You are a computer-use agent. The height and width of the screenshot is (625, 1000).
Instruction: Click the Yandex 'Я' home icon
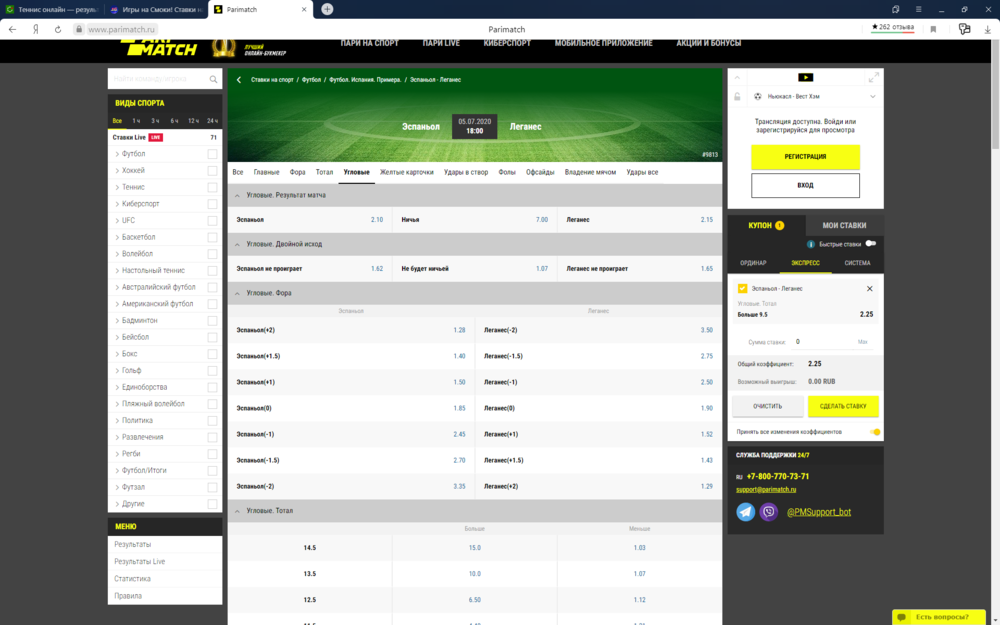(36, 29)
